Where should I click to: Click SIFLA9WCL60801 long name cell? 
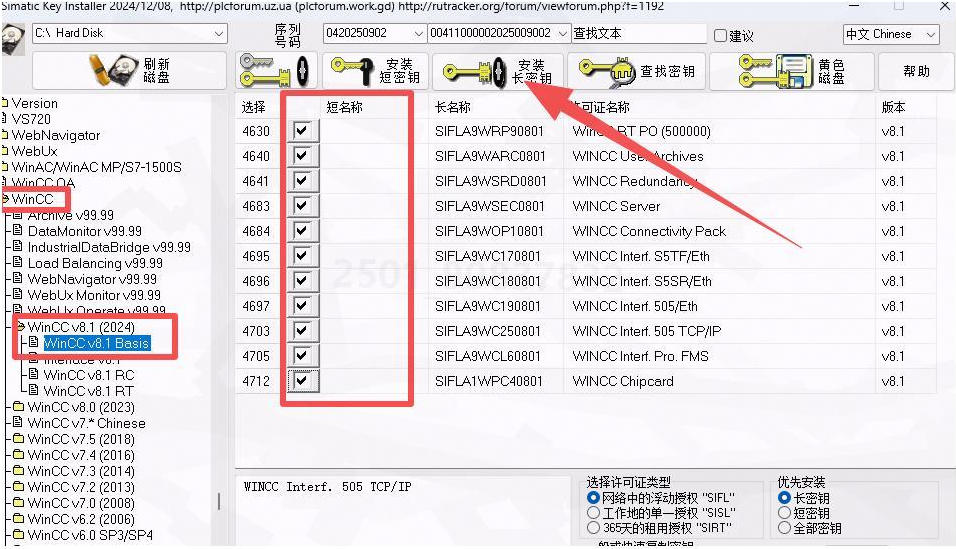click(x=490, y=356)
